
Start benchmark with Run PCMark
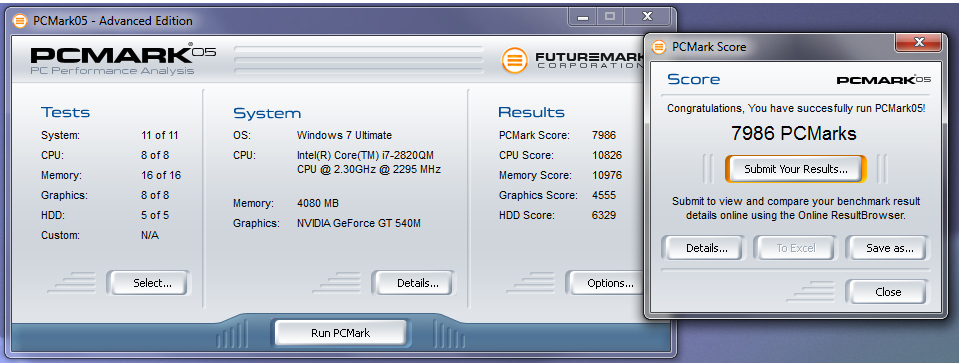[340, 333]
